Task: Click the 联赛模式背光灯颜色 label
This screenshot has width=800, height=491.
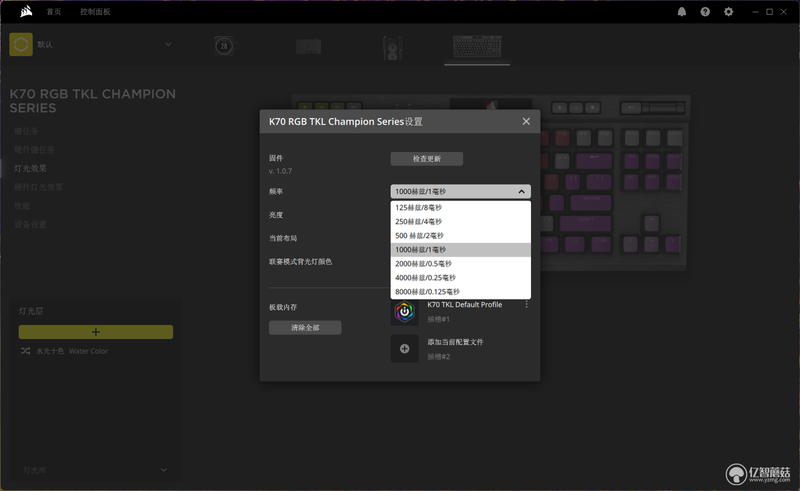Action: pyautogui.click(x=301, y=262)
